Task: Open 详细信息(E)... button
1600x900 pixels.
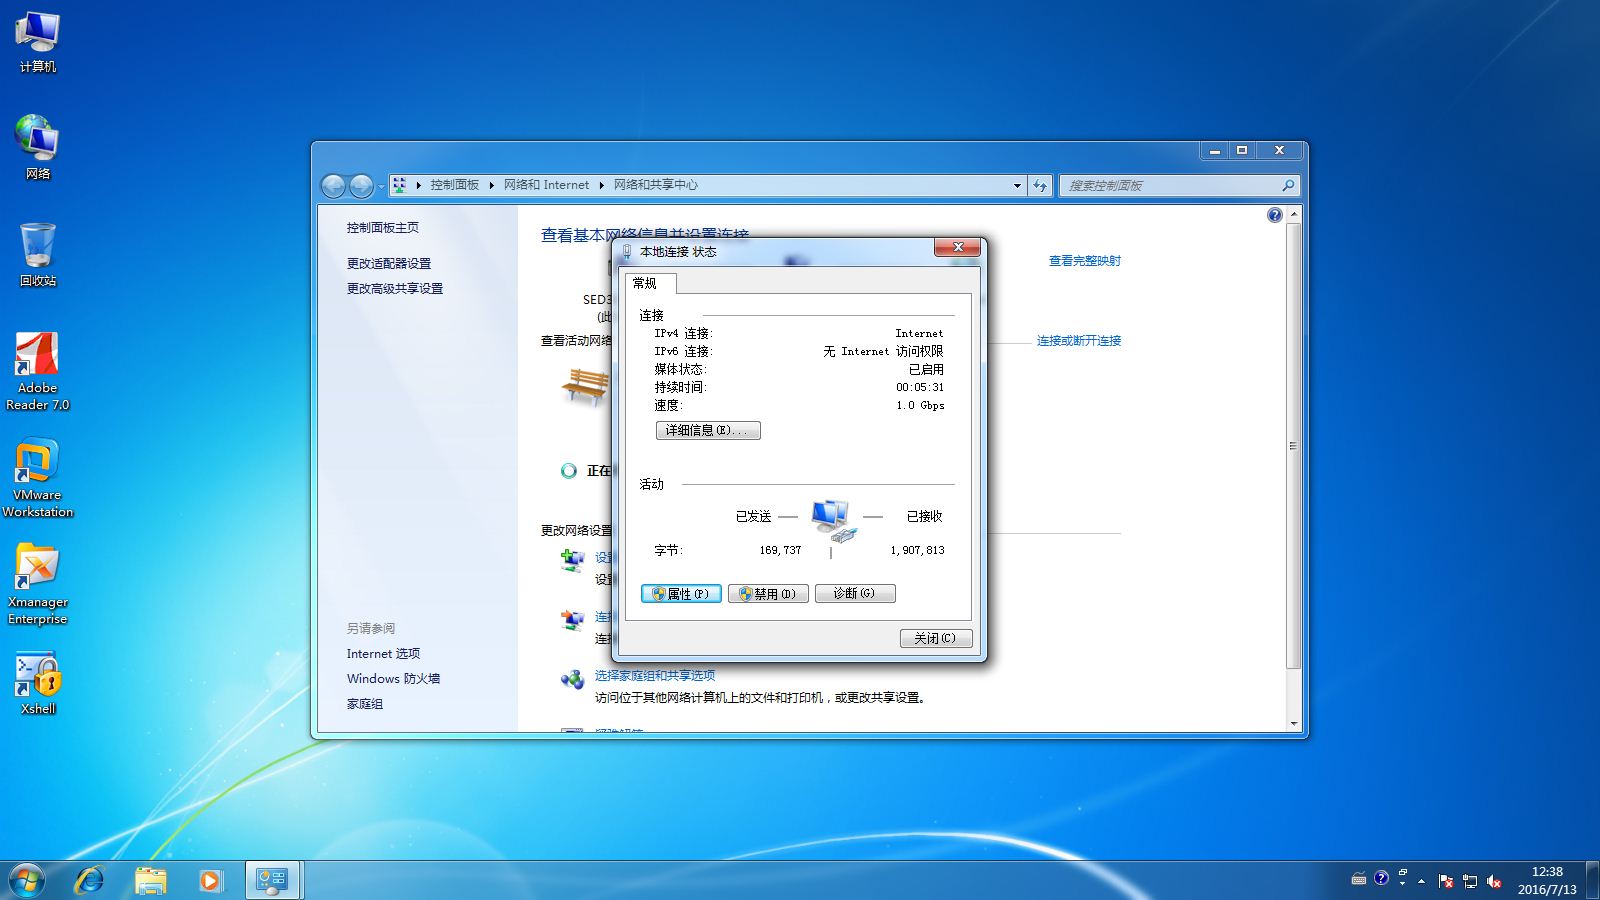Action: click(x=708, y=430)
